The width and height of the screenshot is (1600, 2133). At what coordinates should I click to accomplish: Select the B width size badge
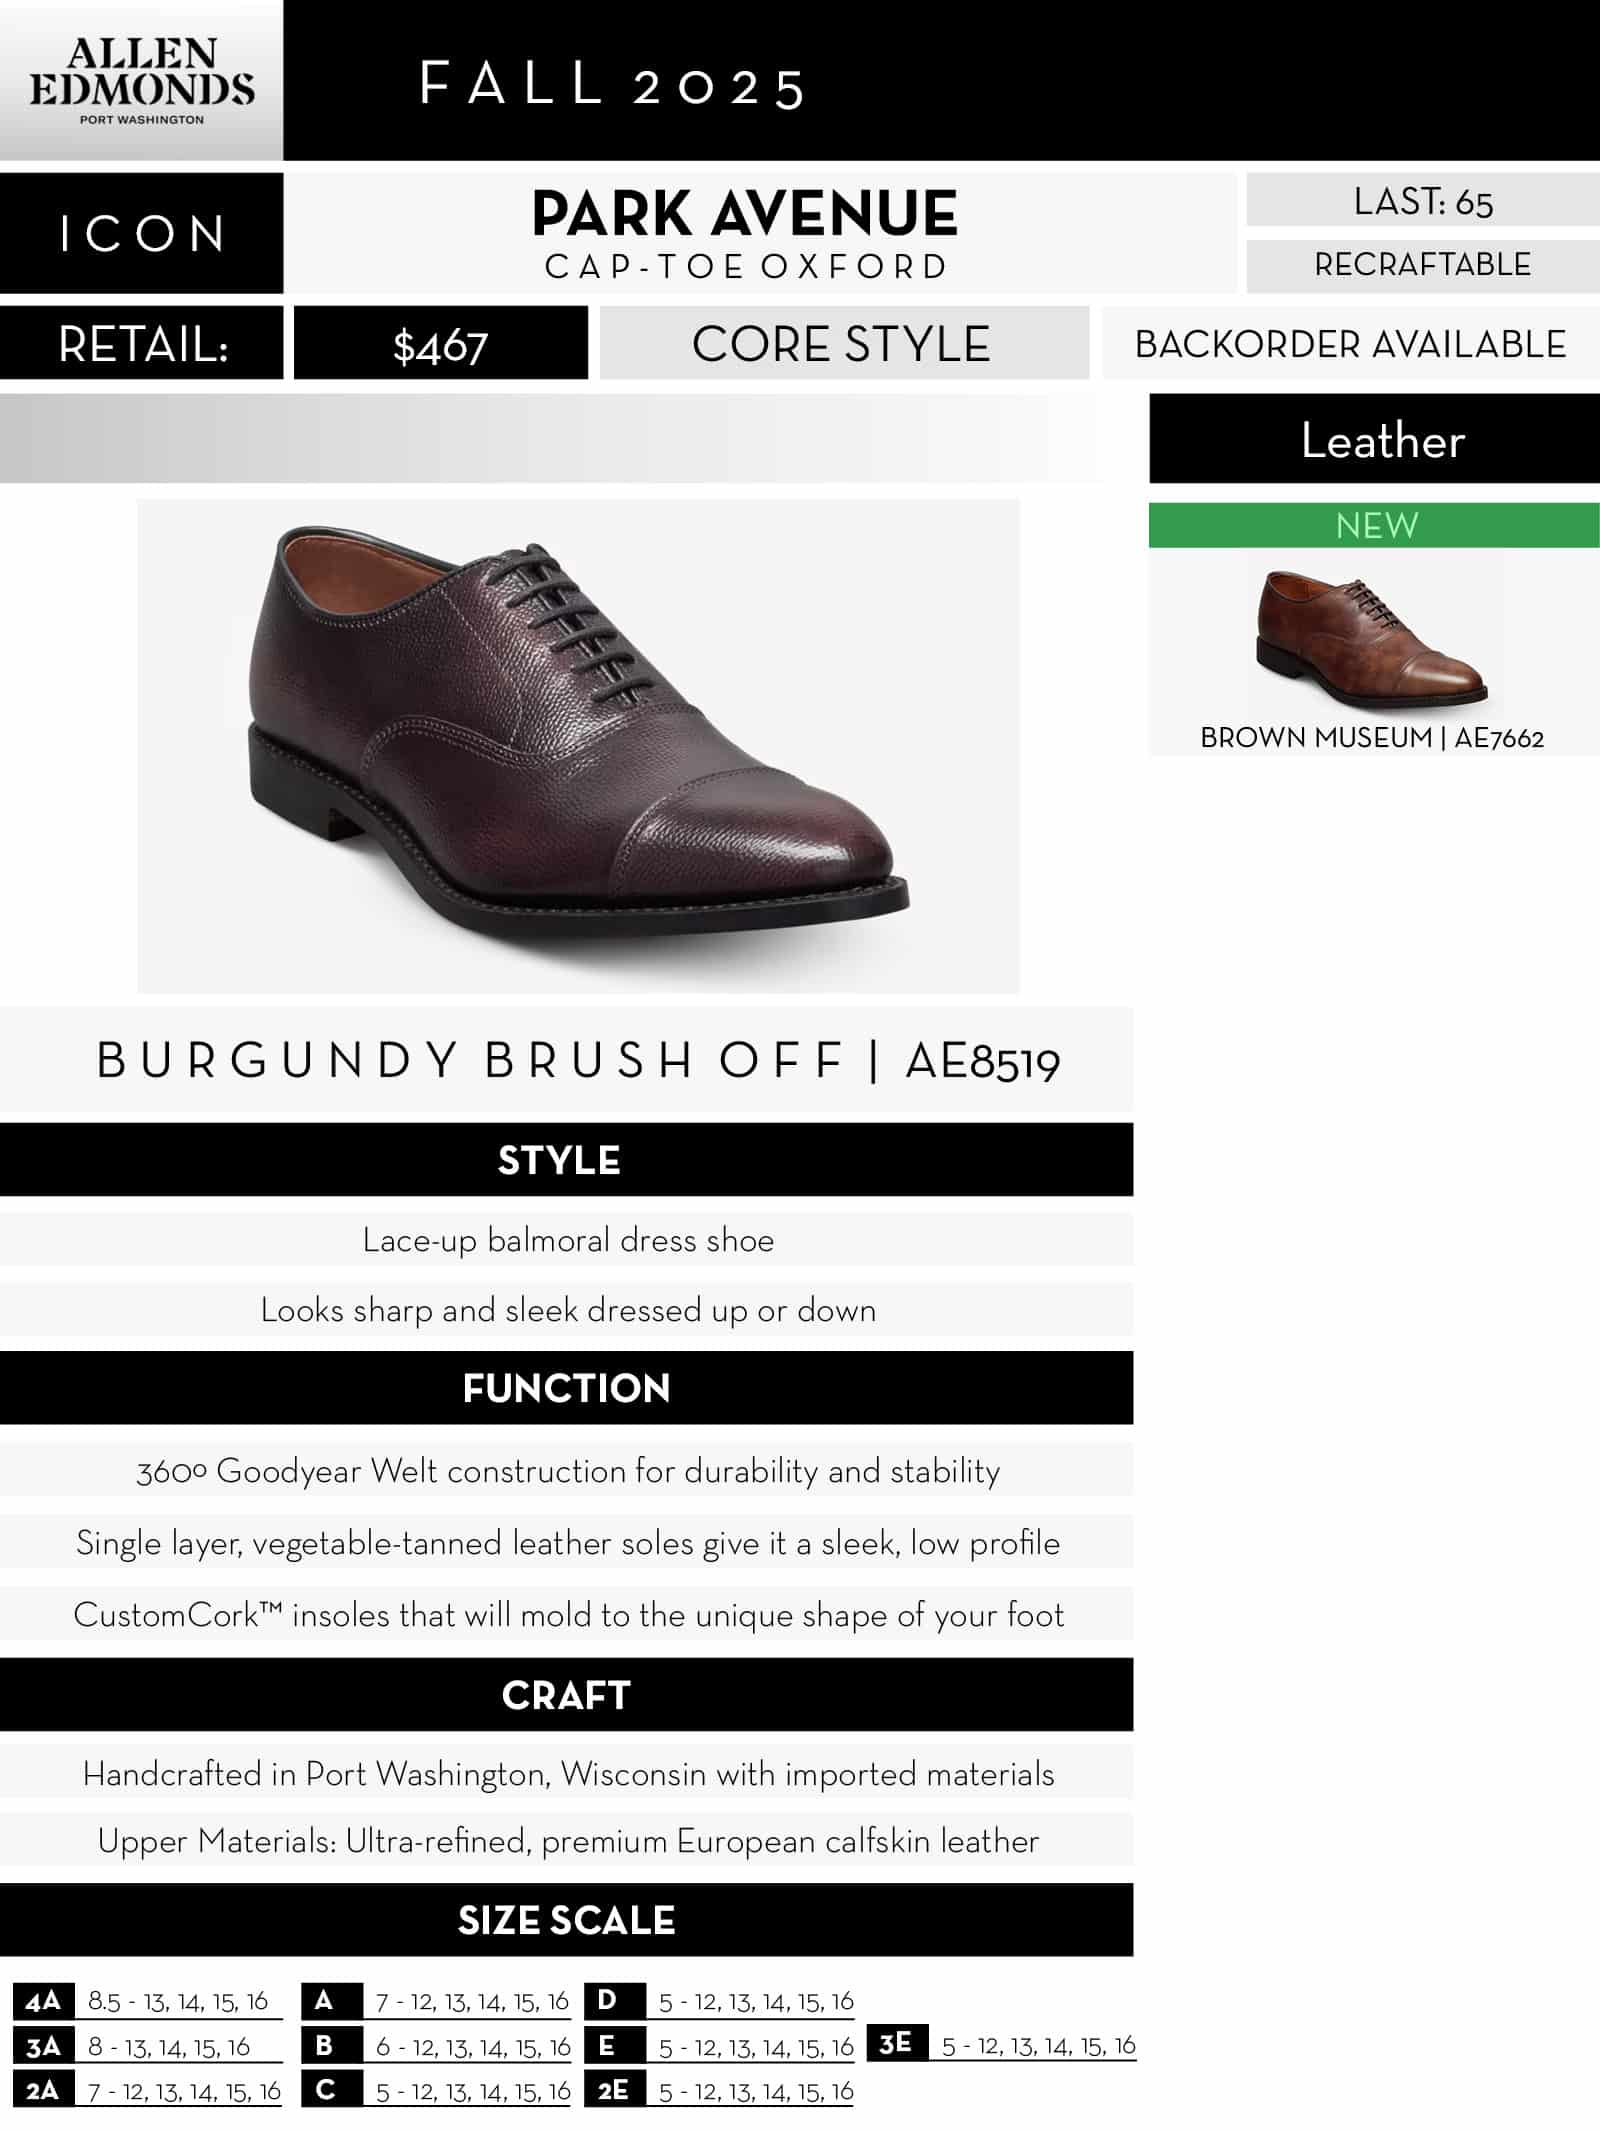326,2045
